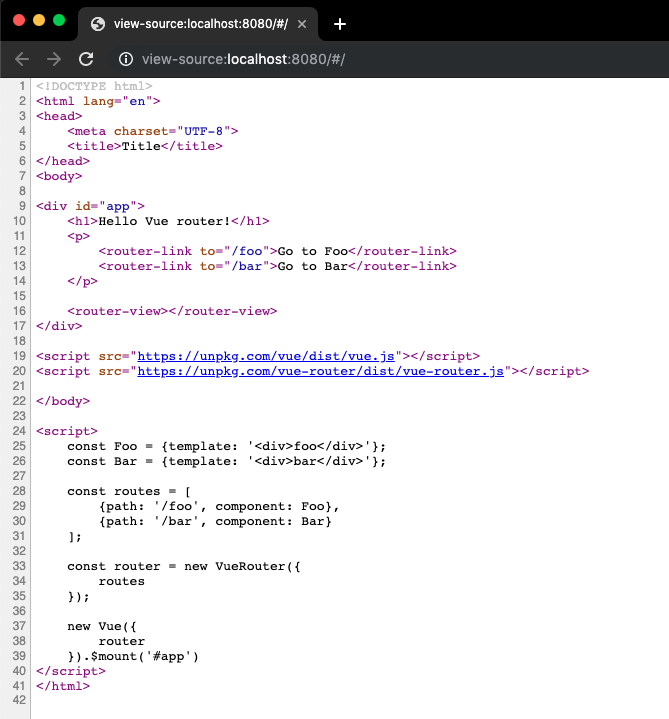Click the <div id="app"> line
The image size is (669, 719).
[90, 206]
